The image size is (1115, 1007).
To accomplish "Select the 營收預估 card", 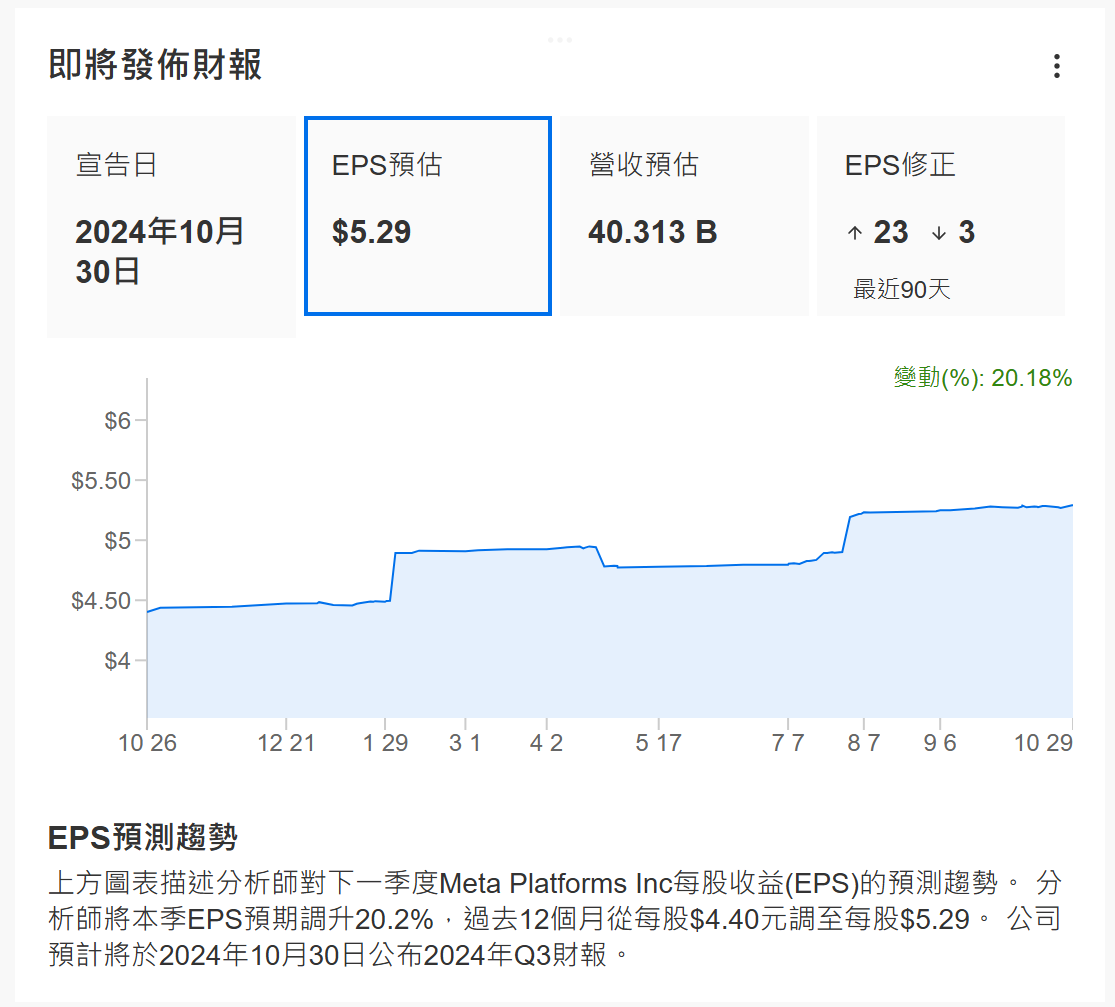I will 683,215.
